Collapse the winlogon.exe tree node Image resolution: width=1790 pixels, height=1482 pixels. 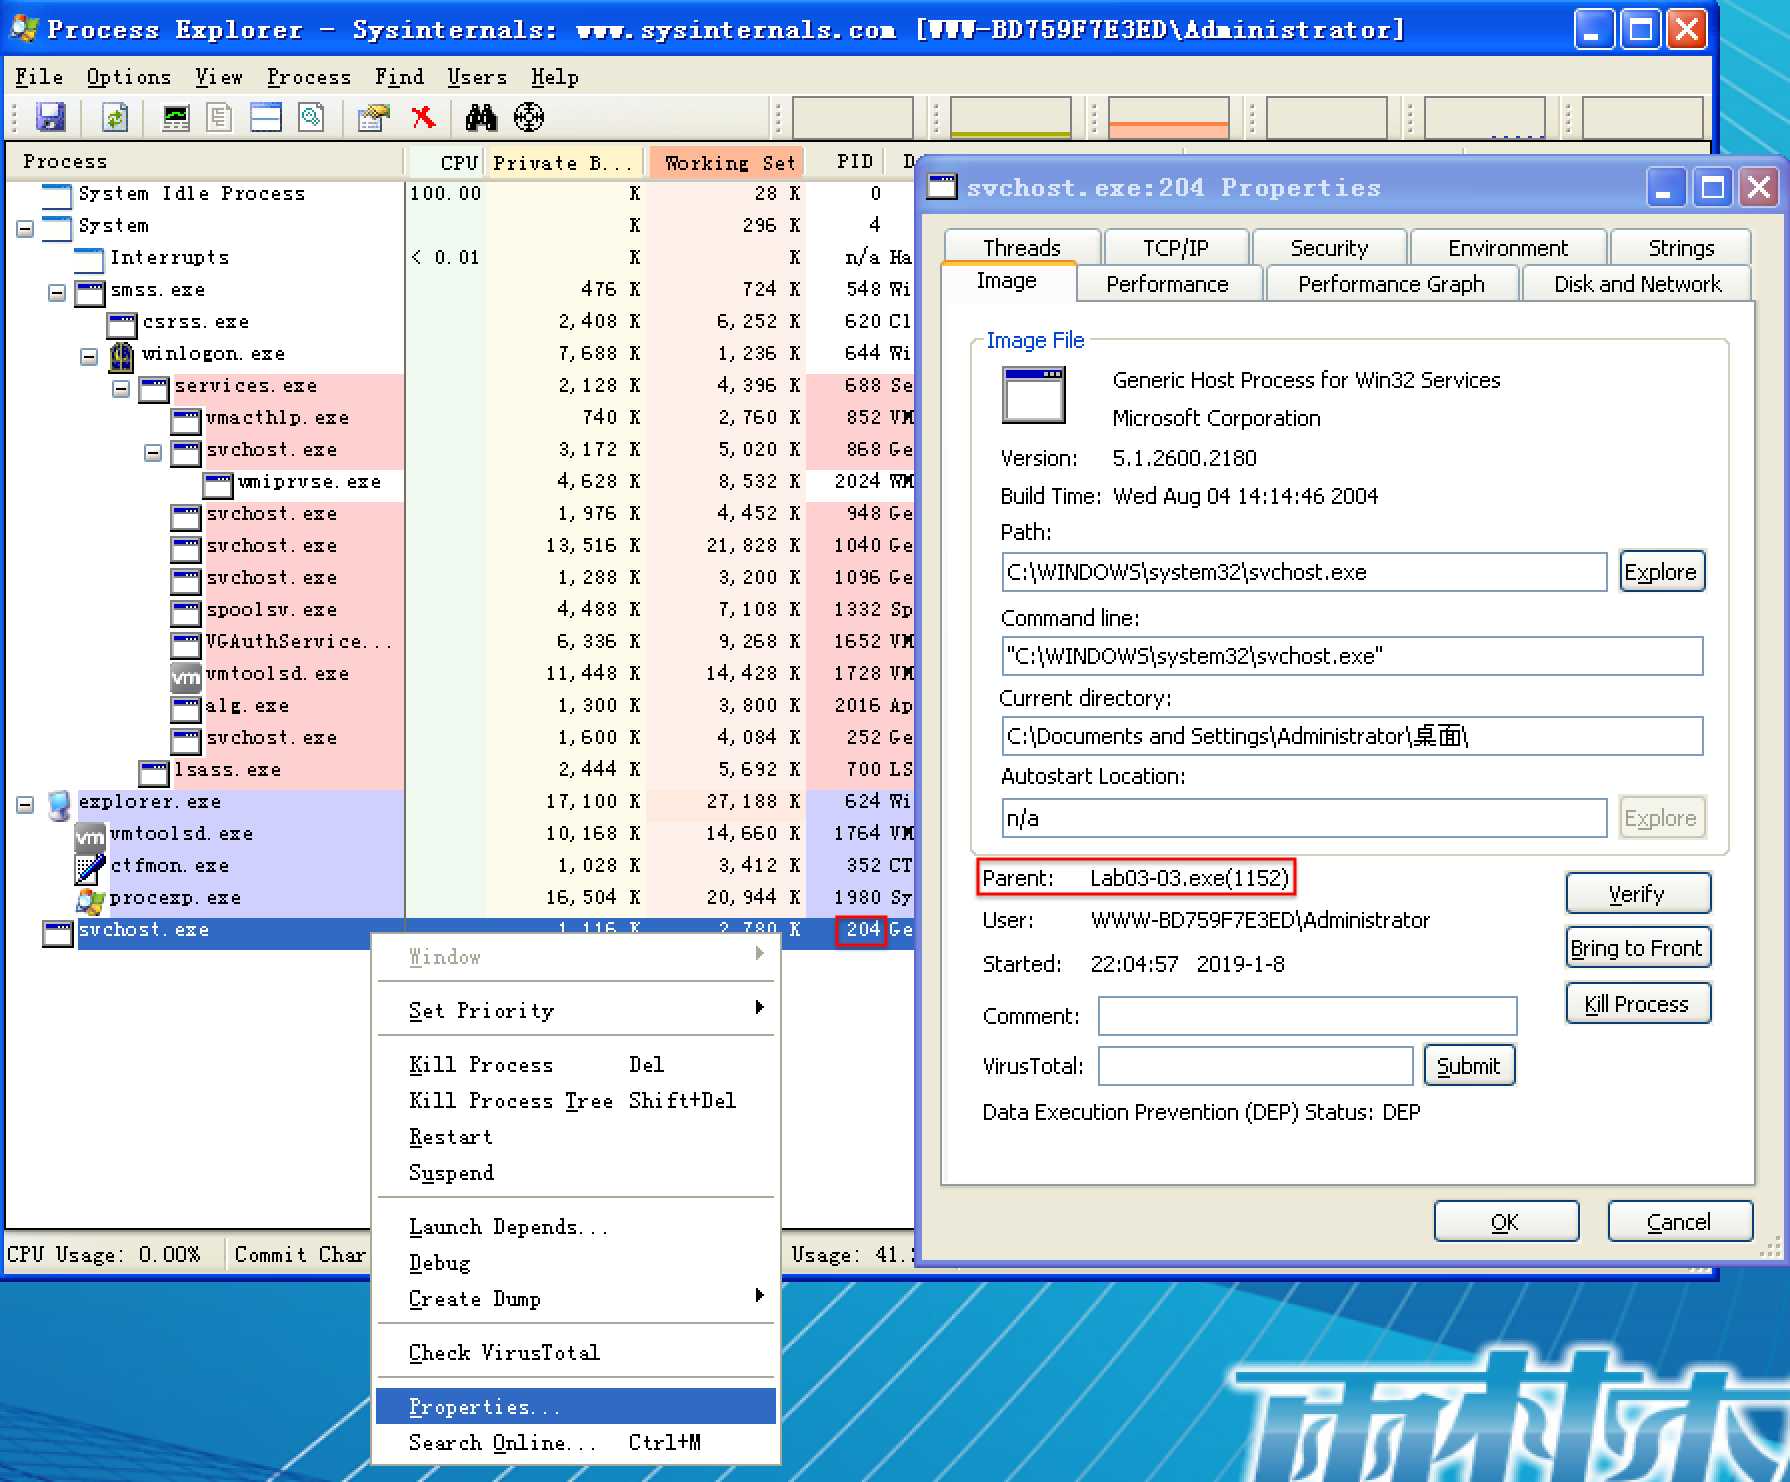pyautogui.click(x=89, y=356)
